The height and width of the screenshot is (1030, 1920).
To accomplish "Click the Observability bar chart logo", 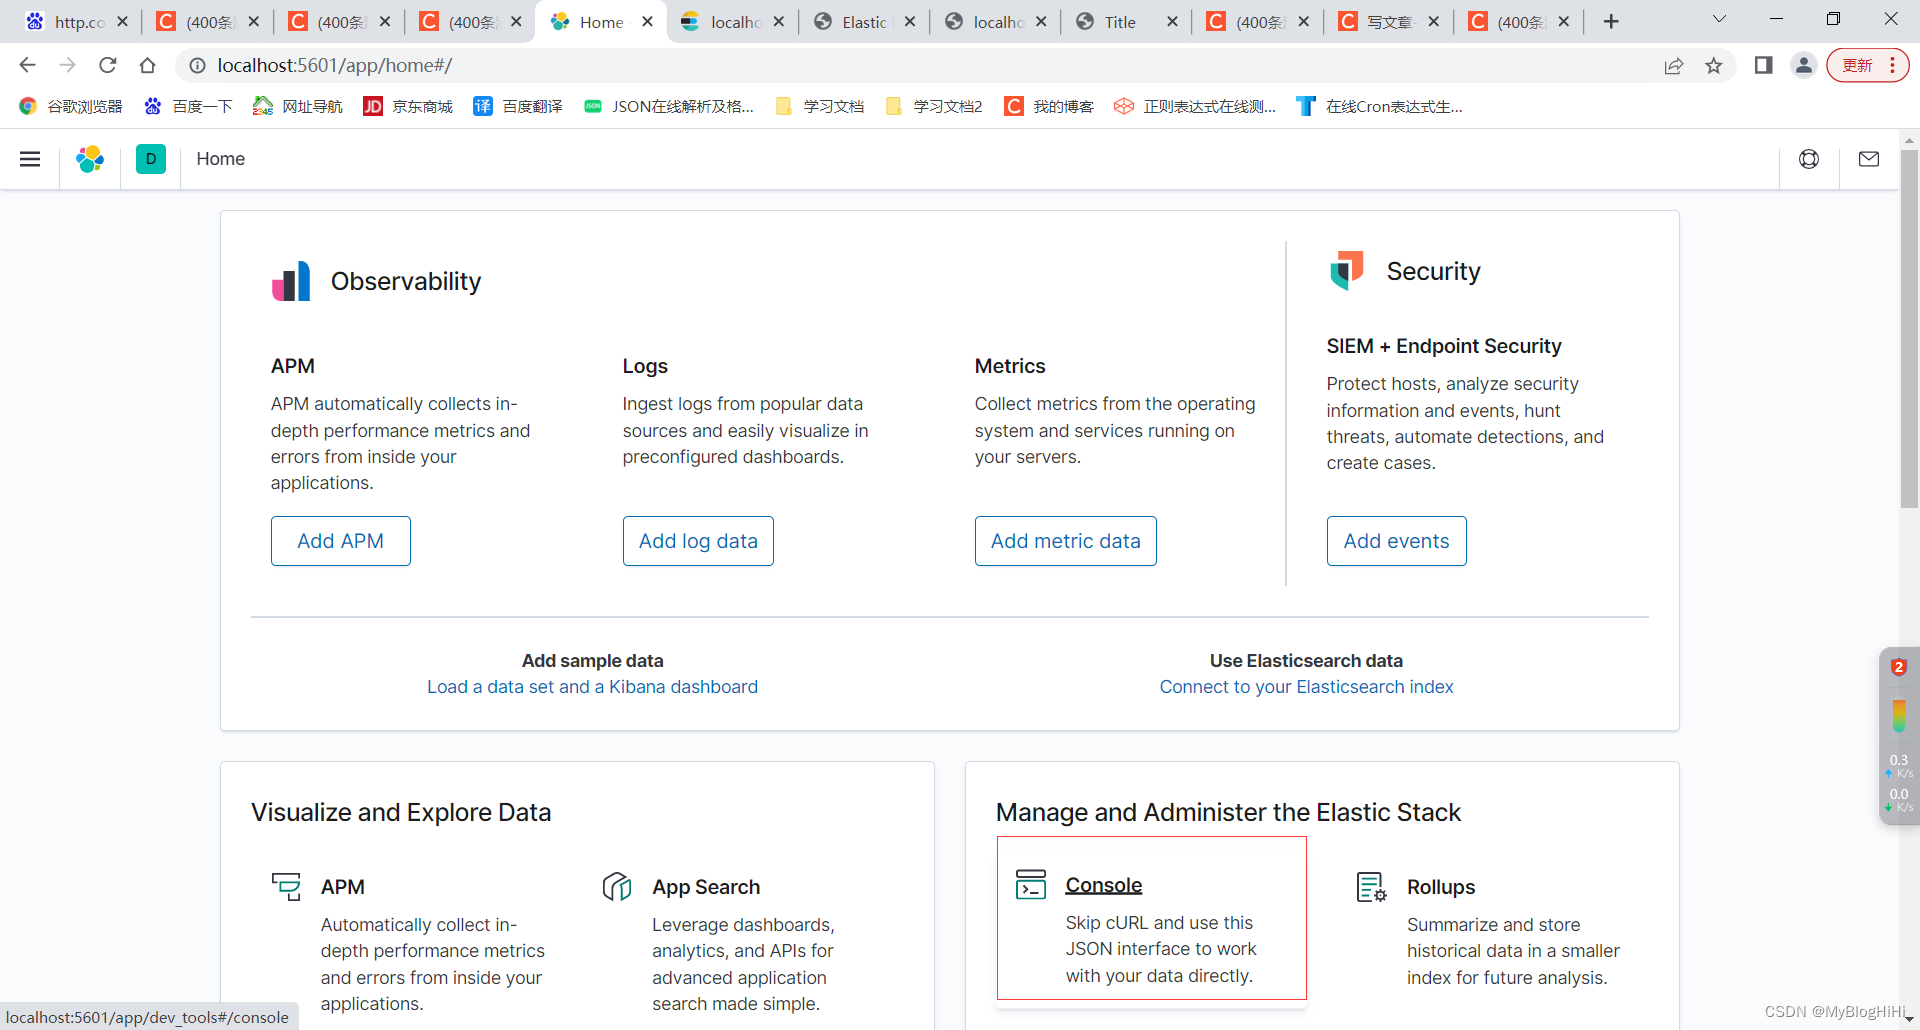I will tap(291, 281).
